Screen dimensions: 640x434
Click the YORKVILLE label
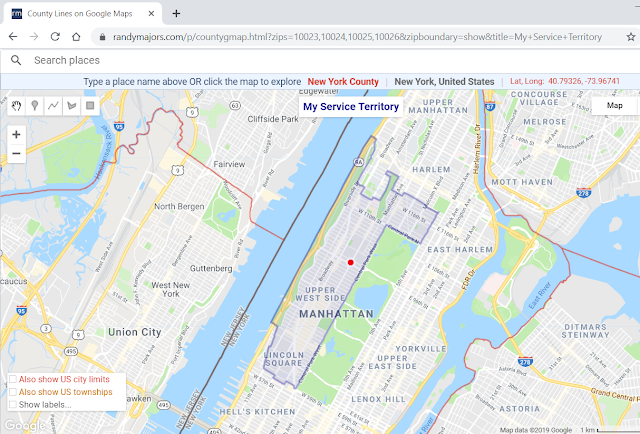click(x=421, y=349)
